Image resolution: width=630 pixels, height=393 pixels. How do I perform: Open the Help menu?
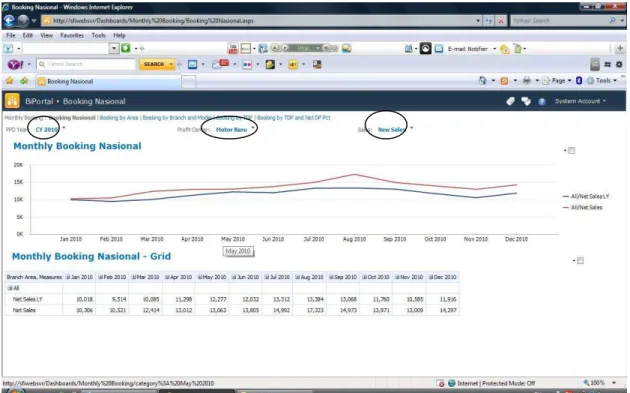tap(119, 35)
